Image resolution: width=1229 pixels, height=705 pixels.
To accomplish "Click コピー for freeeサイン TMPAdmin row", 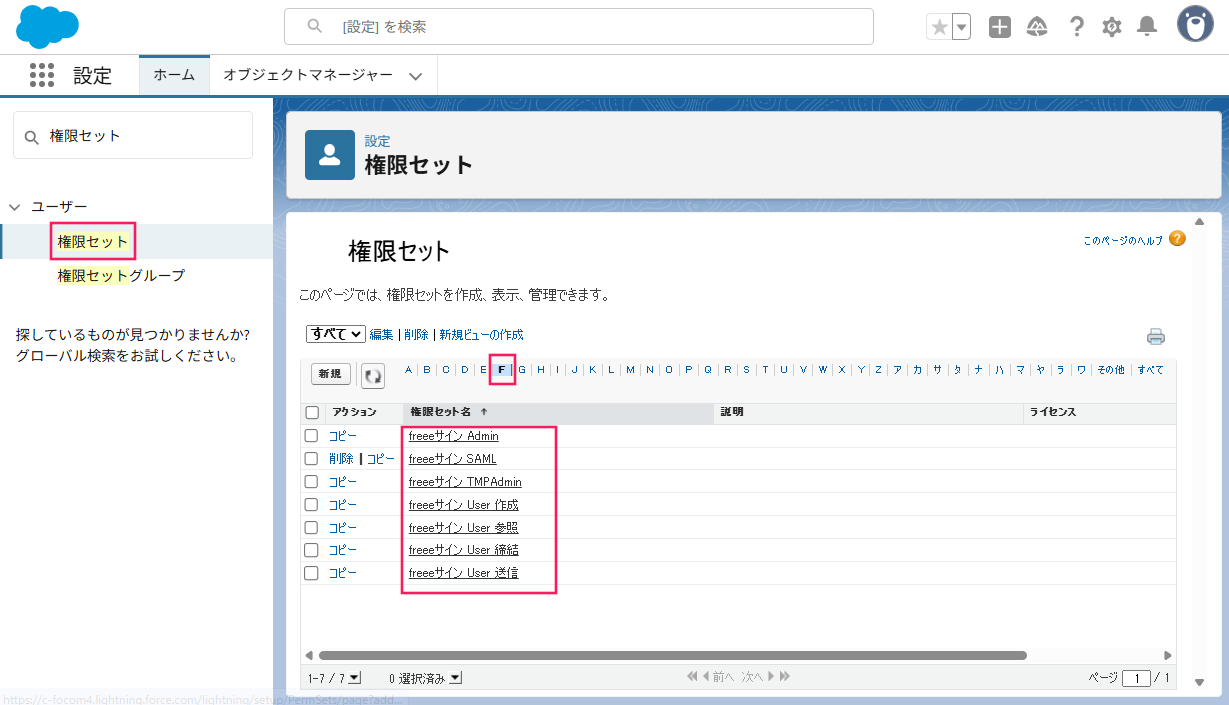I will click(x=342, y=482).
